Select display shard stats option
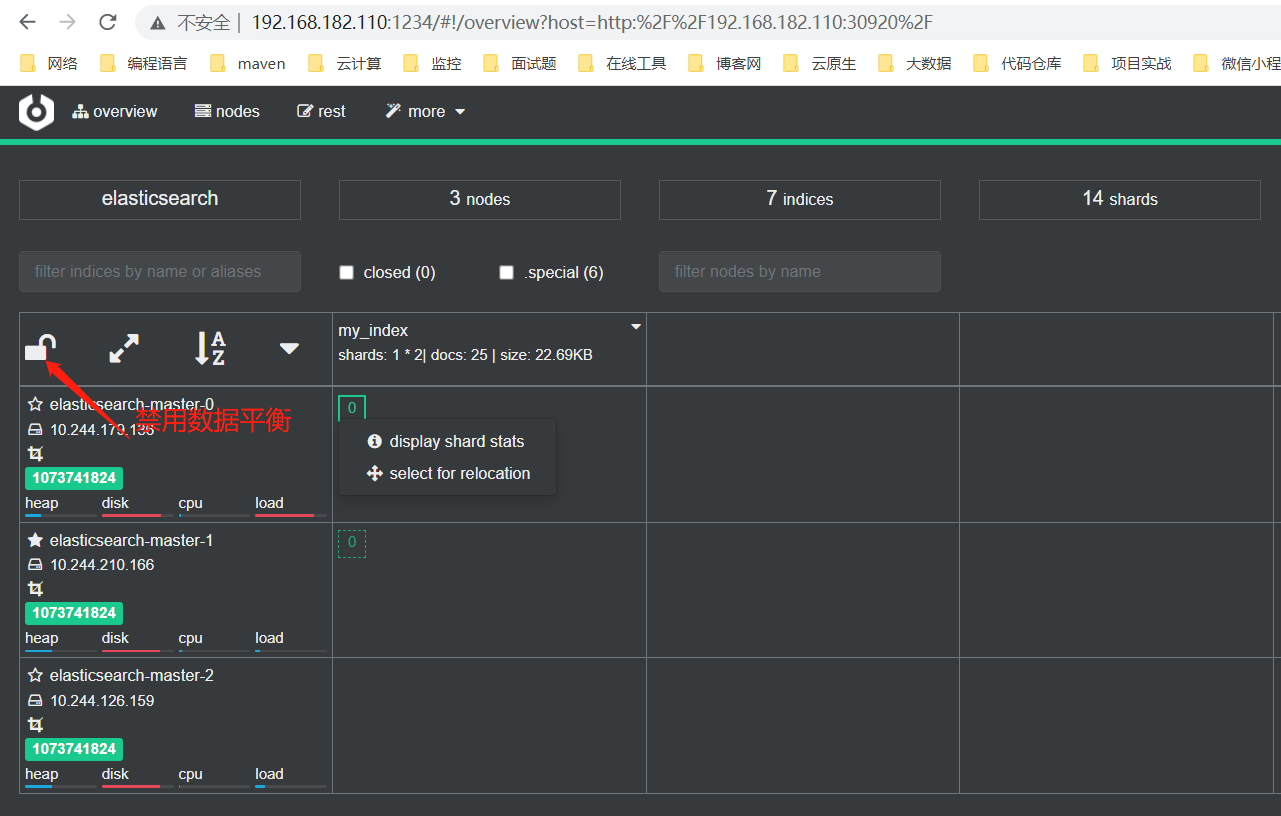Screen dimensions: 1281x816 (x=447, y=441)
